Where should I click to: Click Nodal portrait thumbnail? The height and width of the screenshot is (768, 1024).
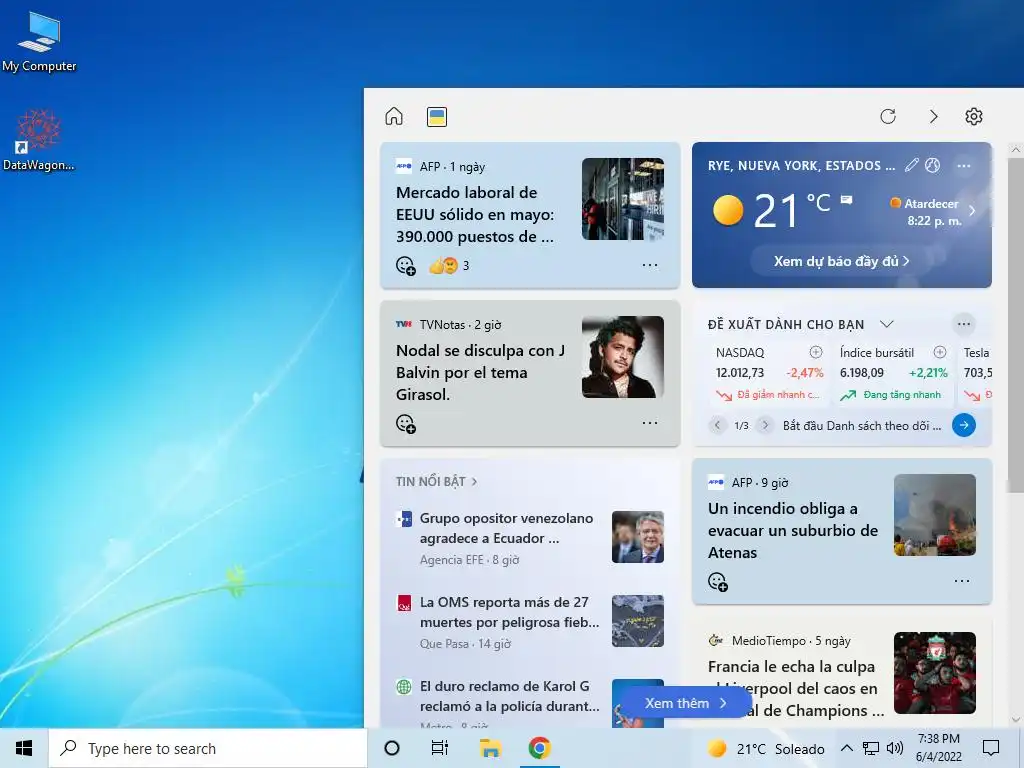tap(622, 357)
